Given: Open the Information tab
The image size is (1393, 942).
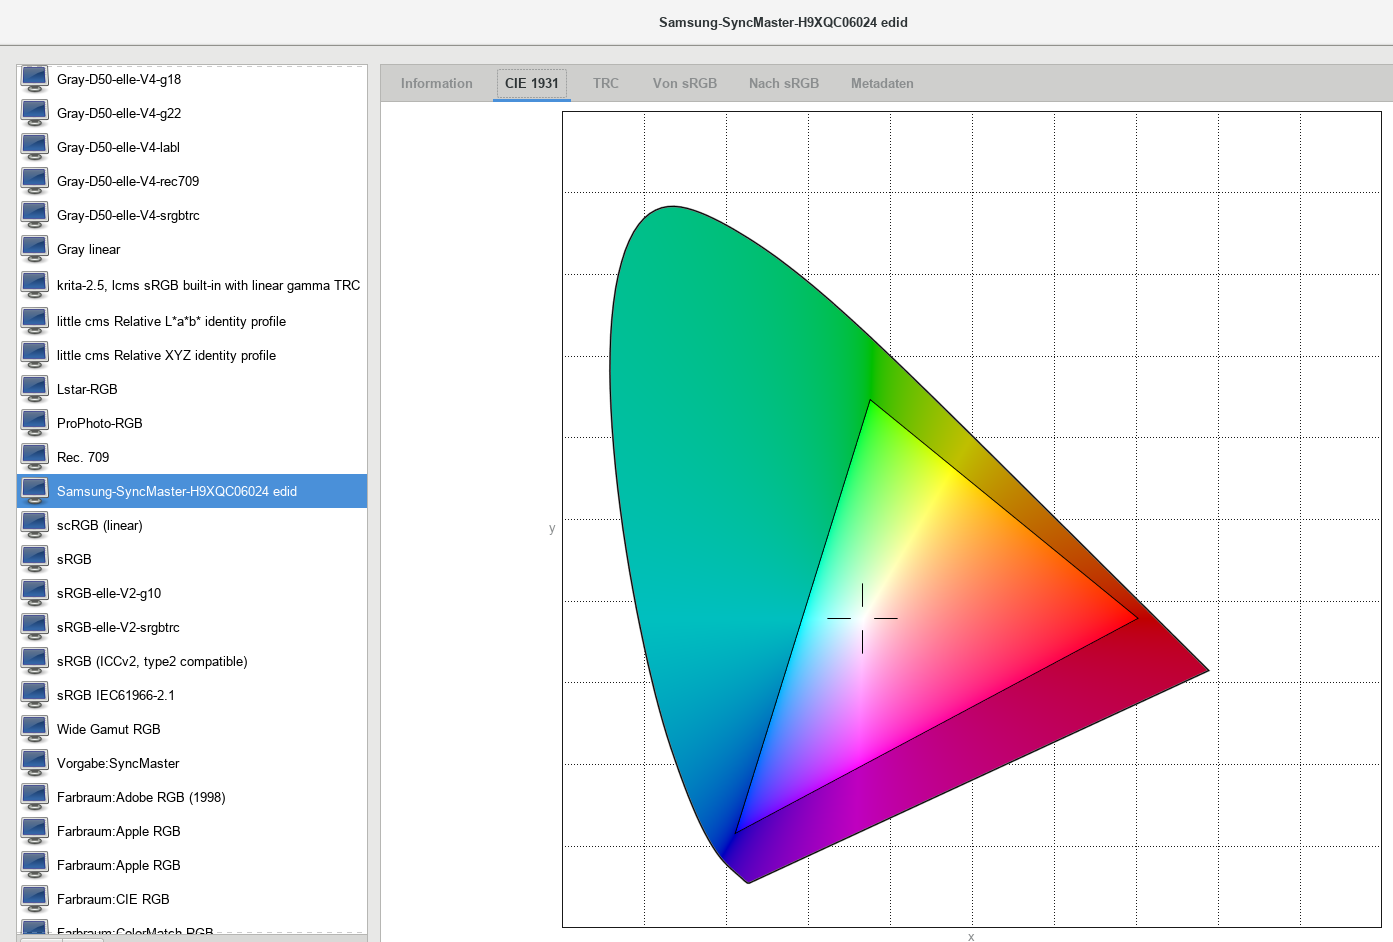Looking at the screenshot, I should click(437, 84).
